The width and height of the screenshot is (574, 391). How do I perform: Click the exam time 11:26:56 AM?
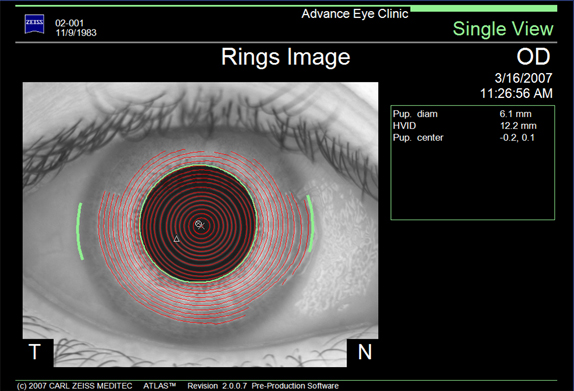[x=516, y=93]
